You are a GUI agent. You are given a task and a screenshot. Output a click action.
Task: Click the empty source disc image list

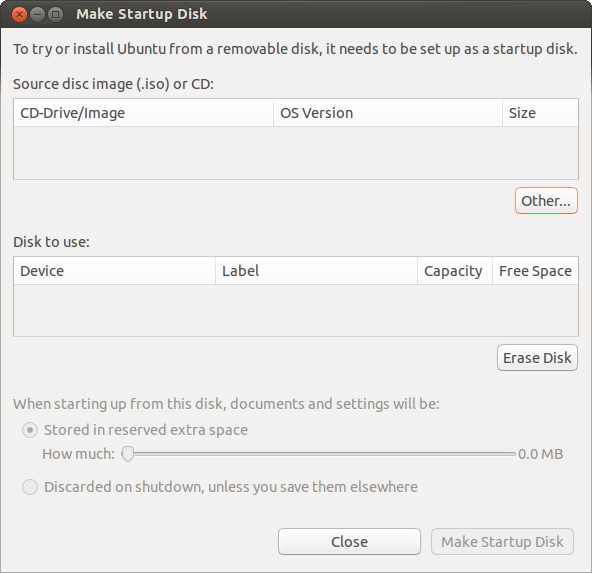(296, 153)
